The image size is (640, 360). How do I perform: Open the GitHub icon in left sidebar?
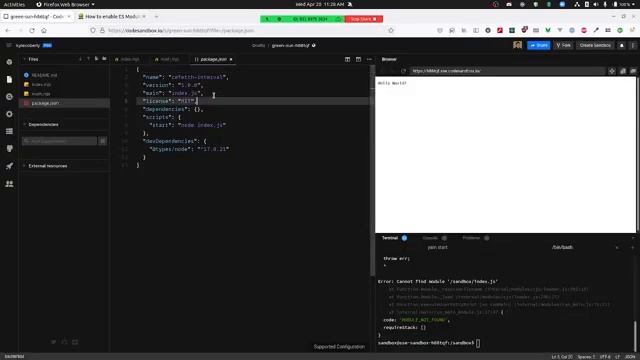tap(9, 149)
